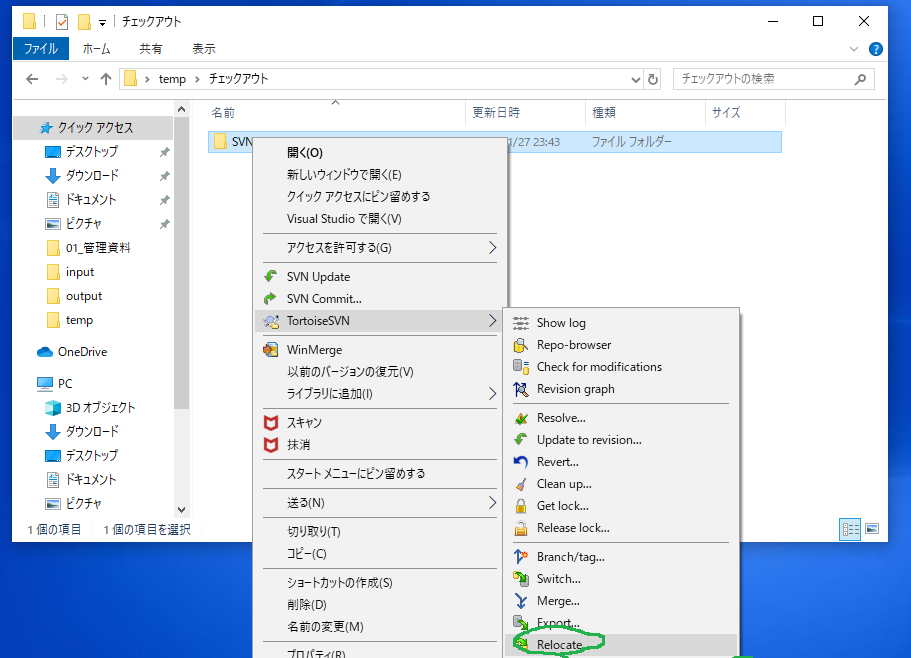Choose 以前のバージョンの復元(V)
911x658 pixels.
(380, 372)
